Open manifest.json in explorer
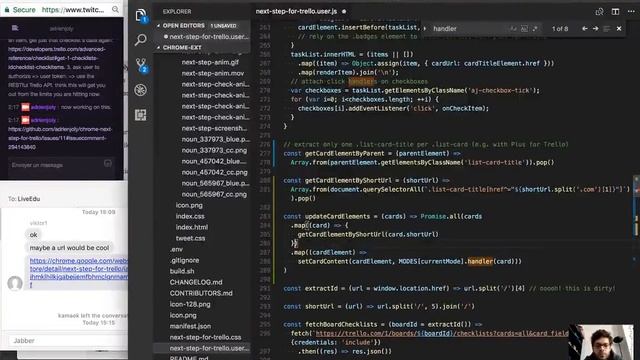The width and height of the screenshot is (640, 360). (x=190, y=326)
